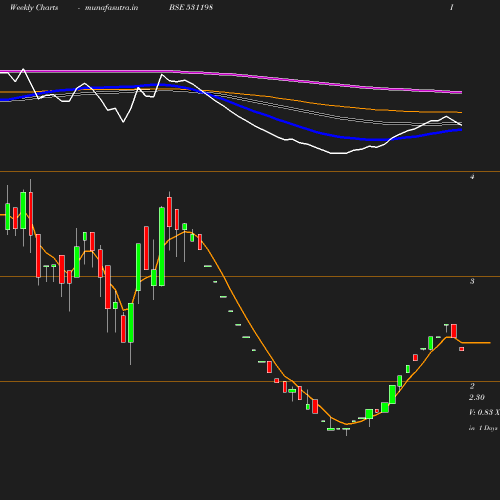Click the last price value "2.30"
This screenshot has height=500, width=500.
point(477,397)
